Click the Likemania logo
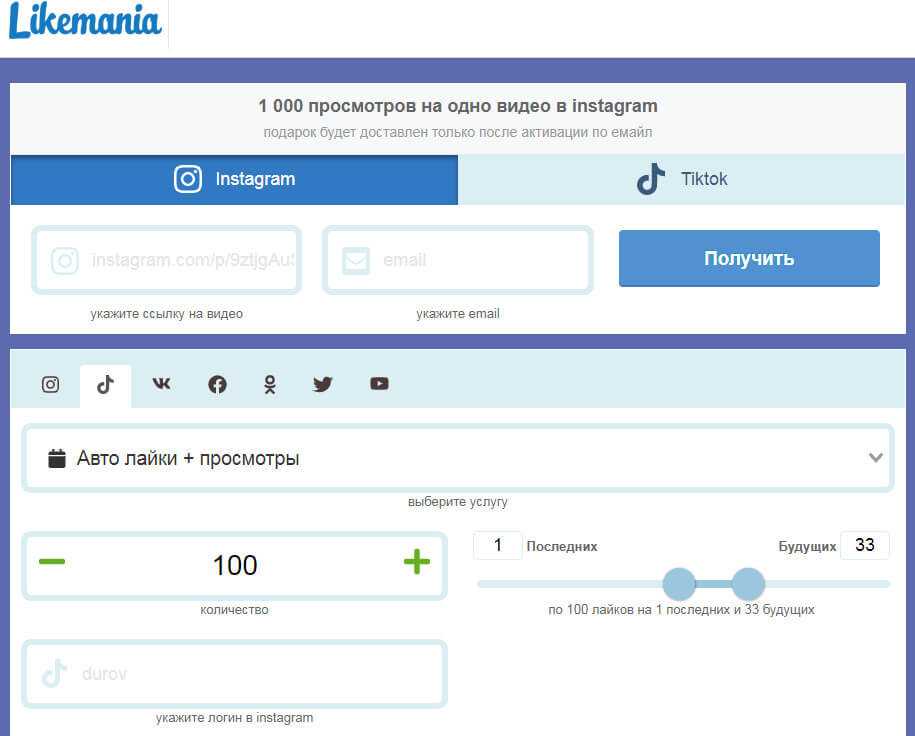 (x=85, y=22)
